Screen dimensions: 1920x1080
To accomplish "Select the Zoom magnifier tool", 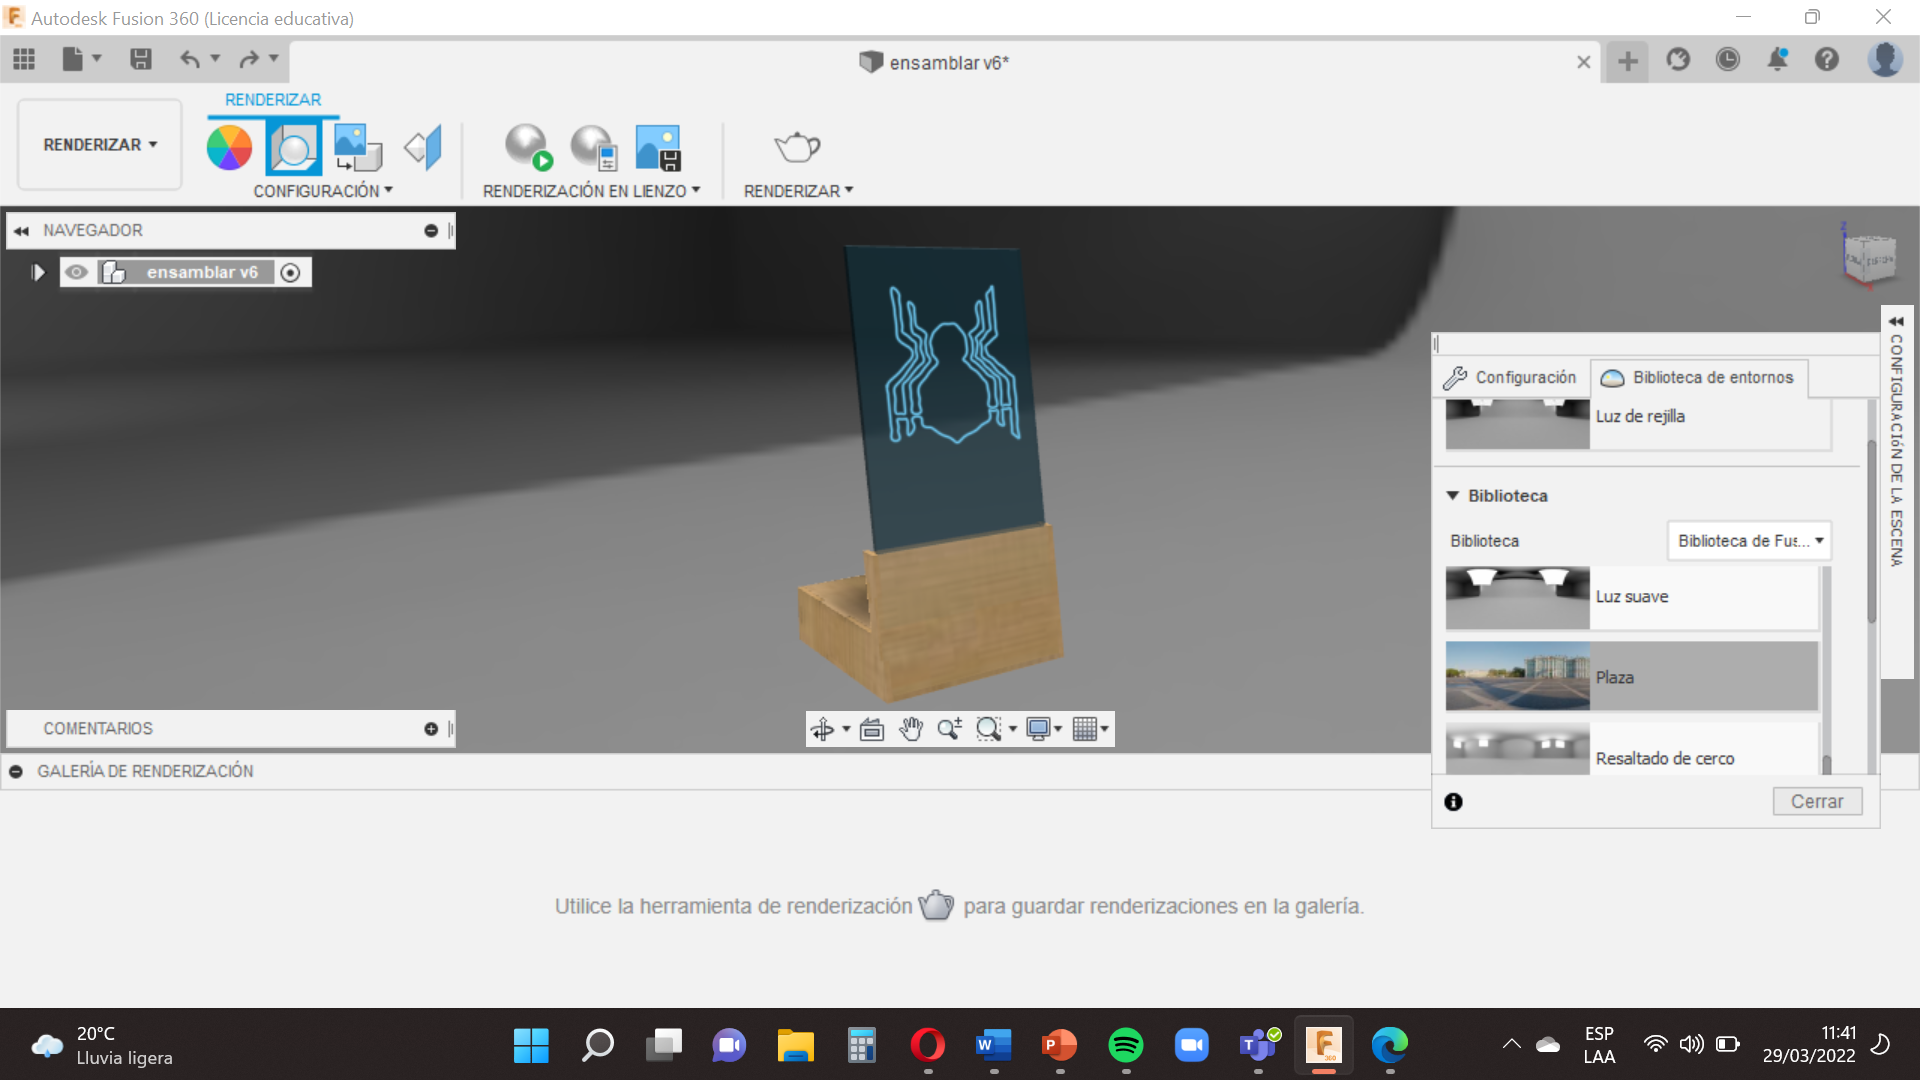I will 949,729.
